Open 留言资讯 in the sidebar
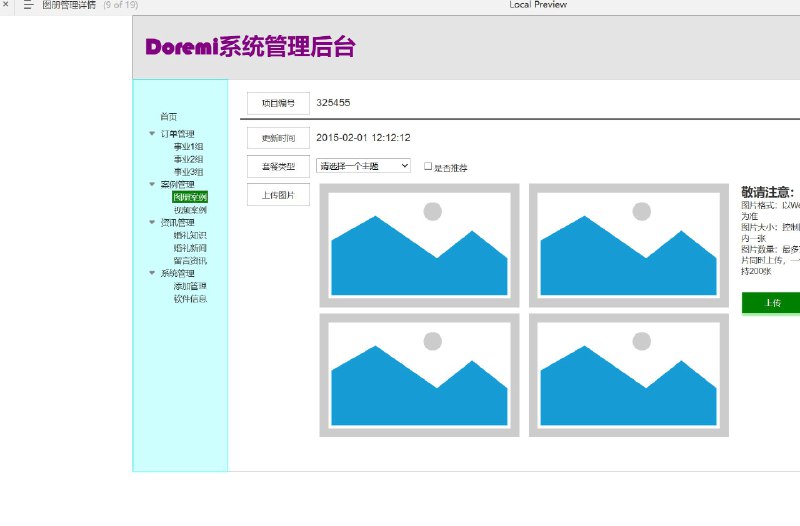The width and height of the screenshot is (800, 526). click(190, 261)
